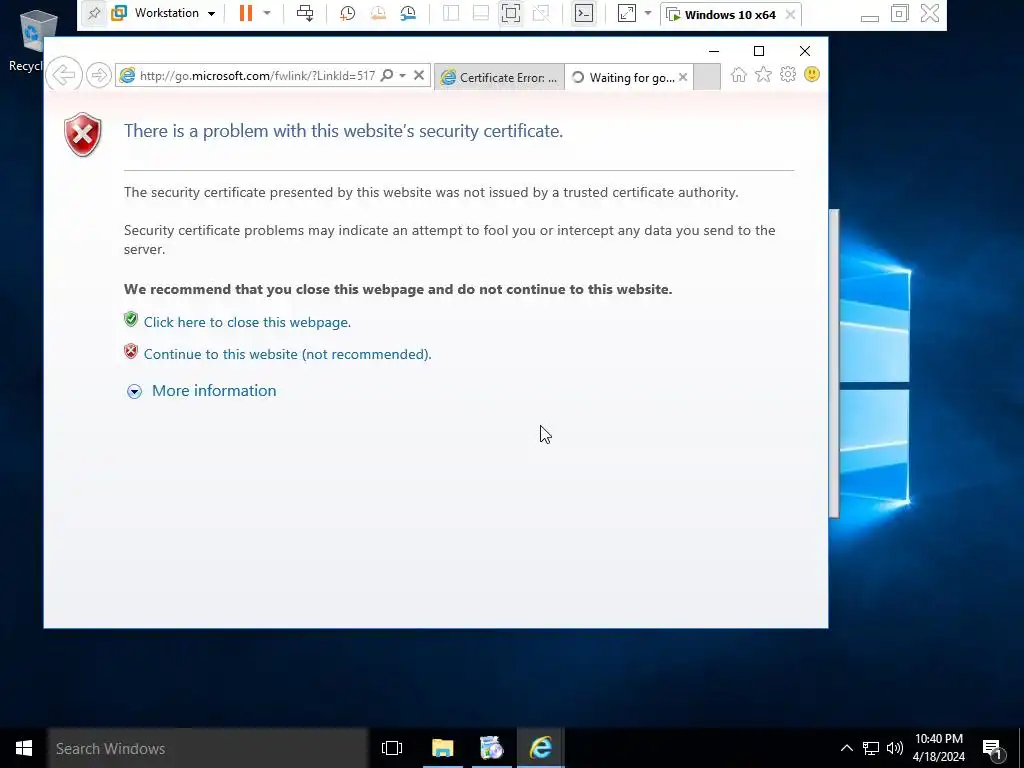Viewport: 1024px width, 768px height.
Task: Click the address bar search magnifier
Action: point(387,76)
